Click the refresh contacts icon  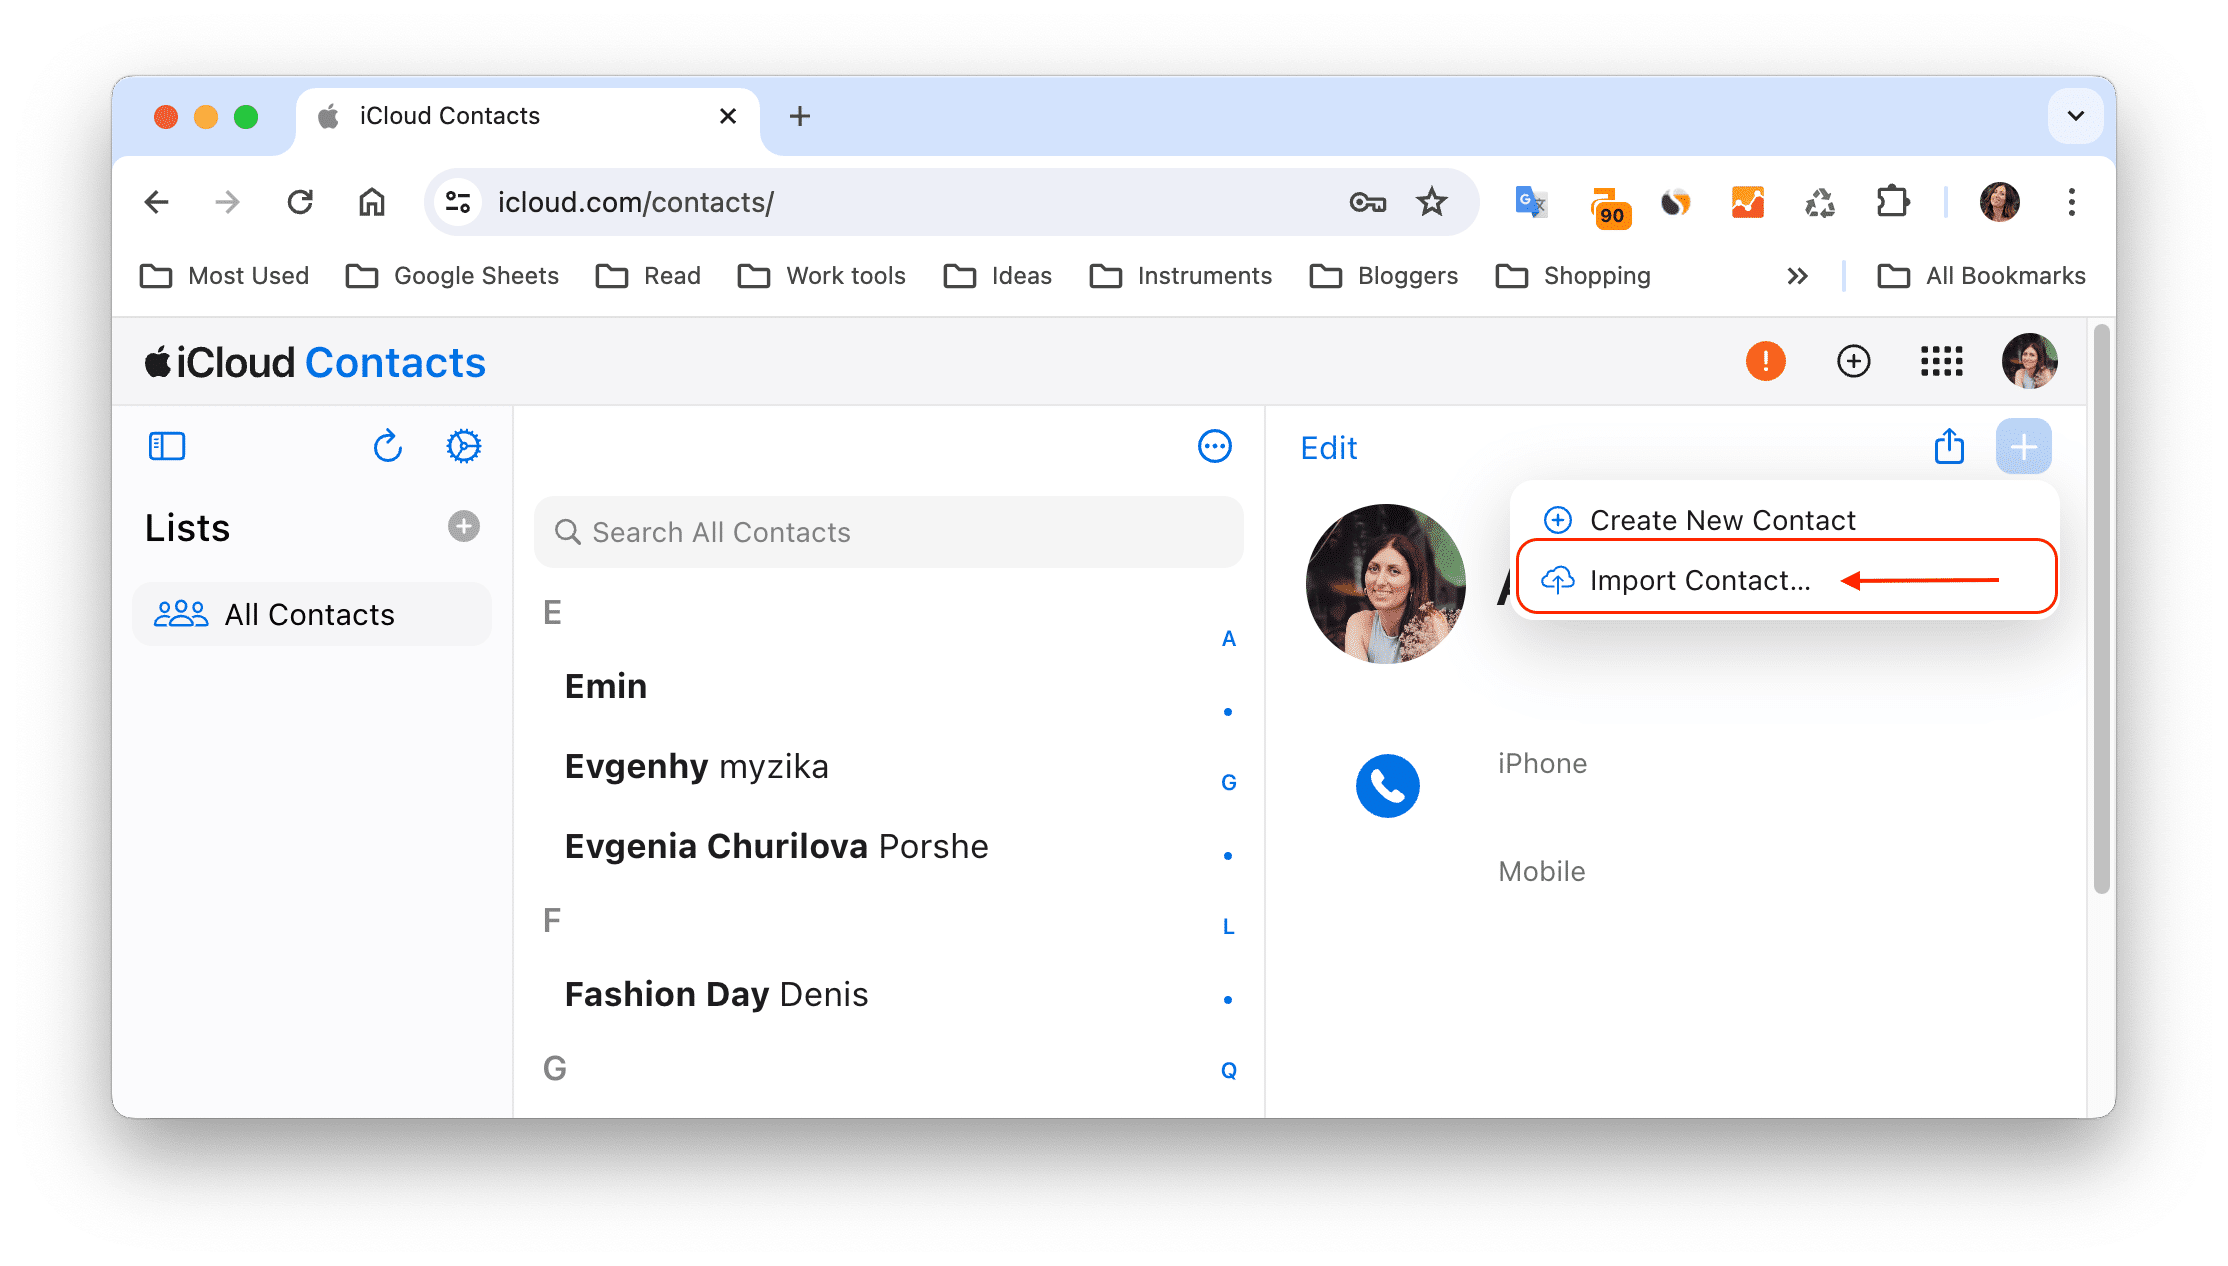click(x=387, y=447)
